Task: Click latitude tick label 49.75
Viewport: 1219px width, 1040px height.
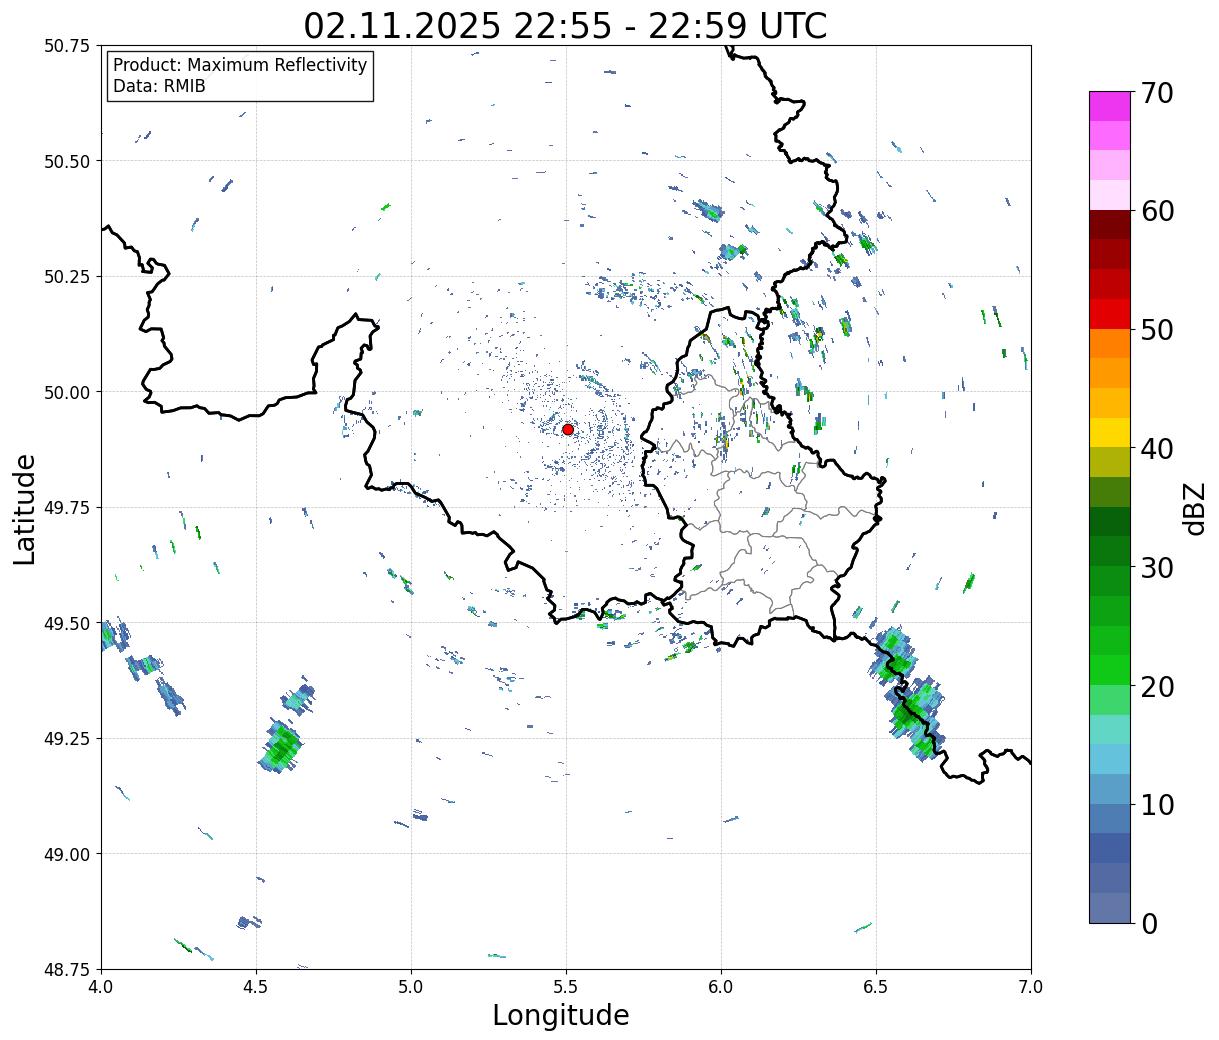Action: click(x=67, y=508)
